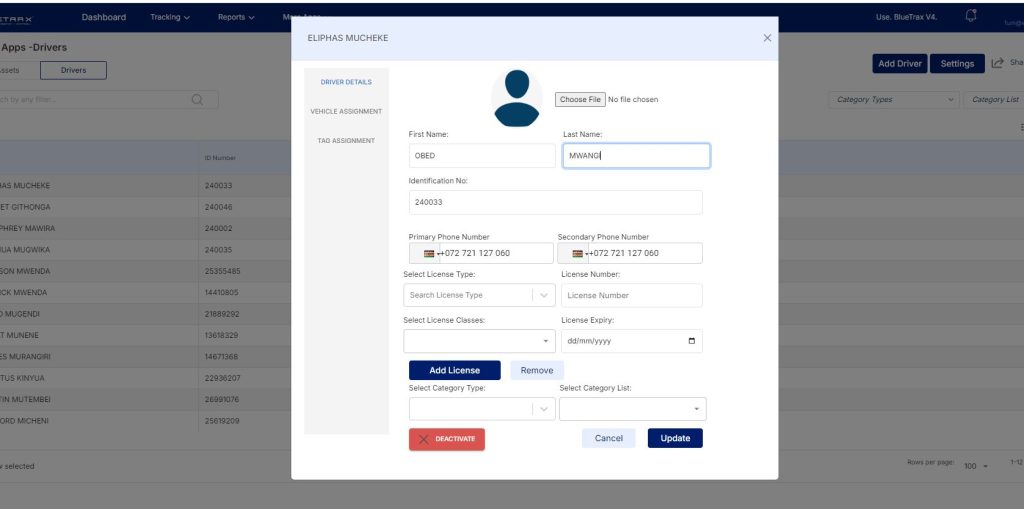1024x509 pixels.
Task: Click the Choose File button
Action: tap(580, 99)
